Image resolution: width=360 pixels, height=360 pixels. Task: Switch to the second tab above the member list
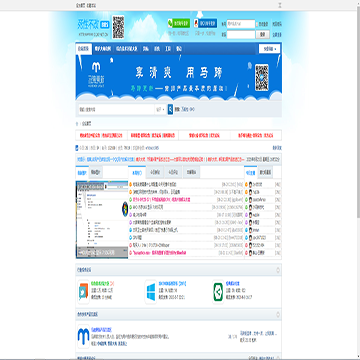(x=265, y=172)
